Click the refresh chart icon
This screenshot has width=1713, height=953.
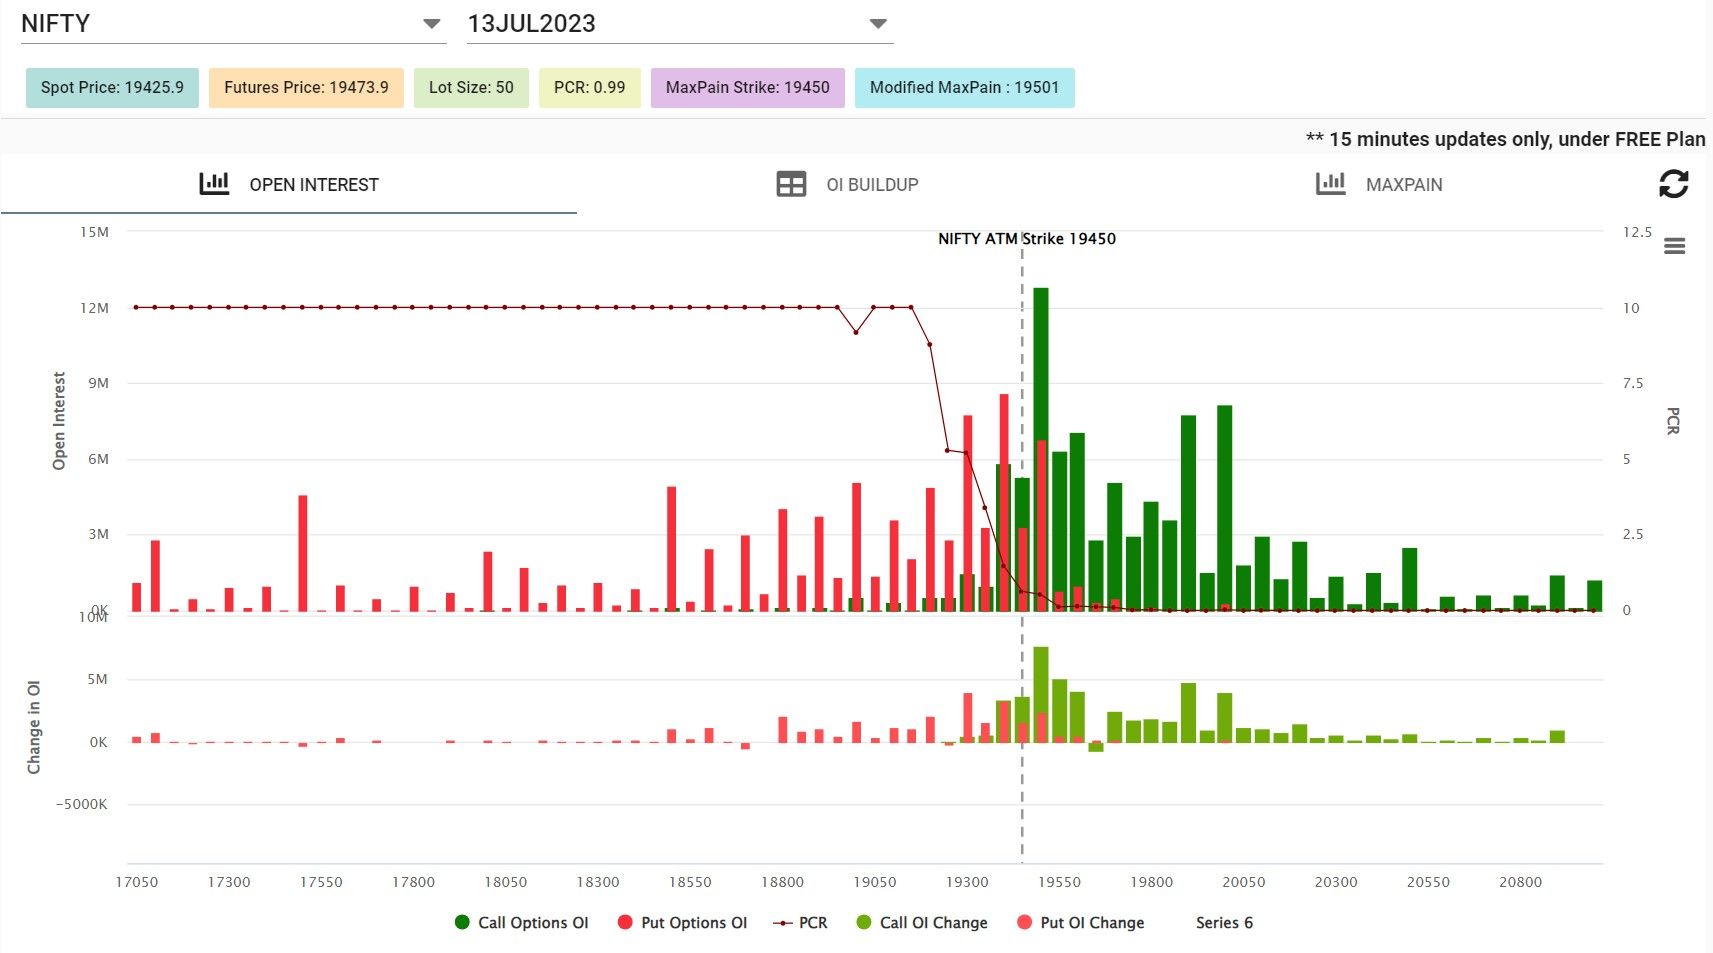[x=1673, y=184]
